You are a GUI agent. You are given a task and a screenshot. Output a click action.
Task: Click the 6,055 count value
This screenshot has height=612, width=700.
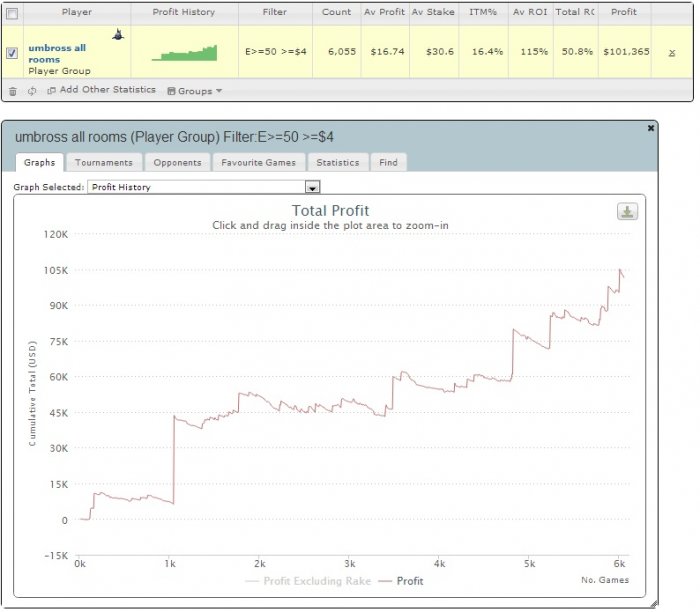coord(342,52)
